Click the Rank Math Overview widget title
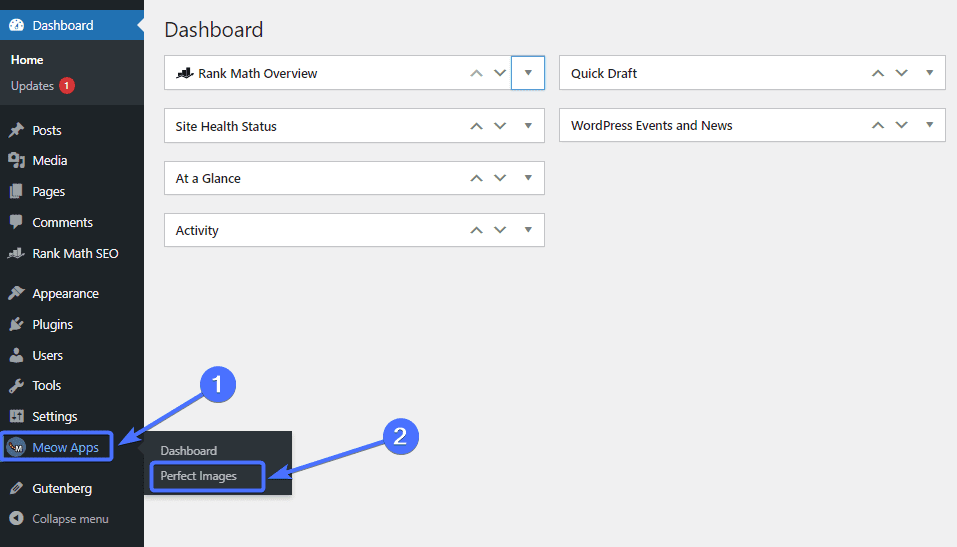Viewport: 957px width, 547px height. coord(258,73)
